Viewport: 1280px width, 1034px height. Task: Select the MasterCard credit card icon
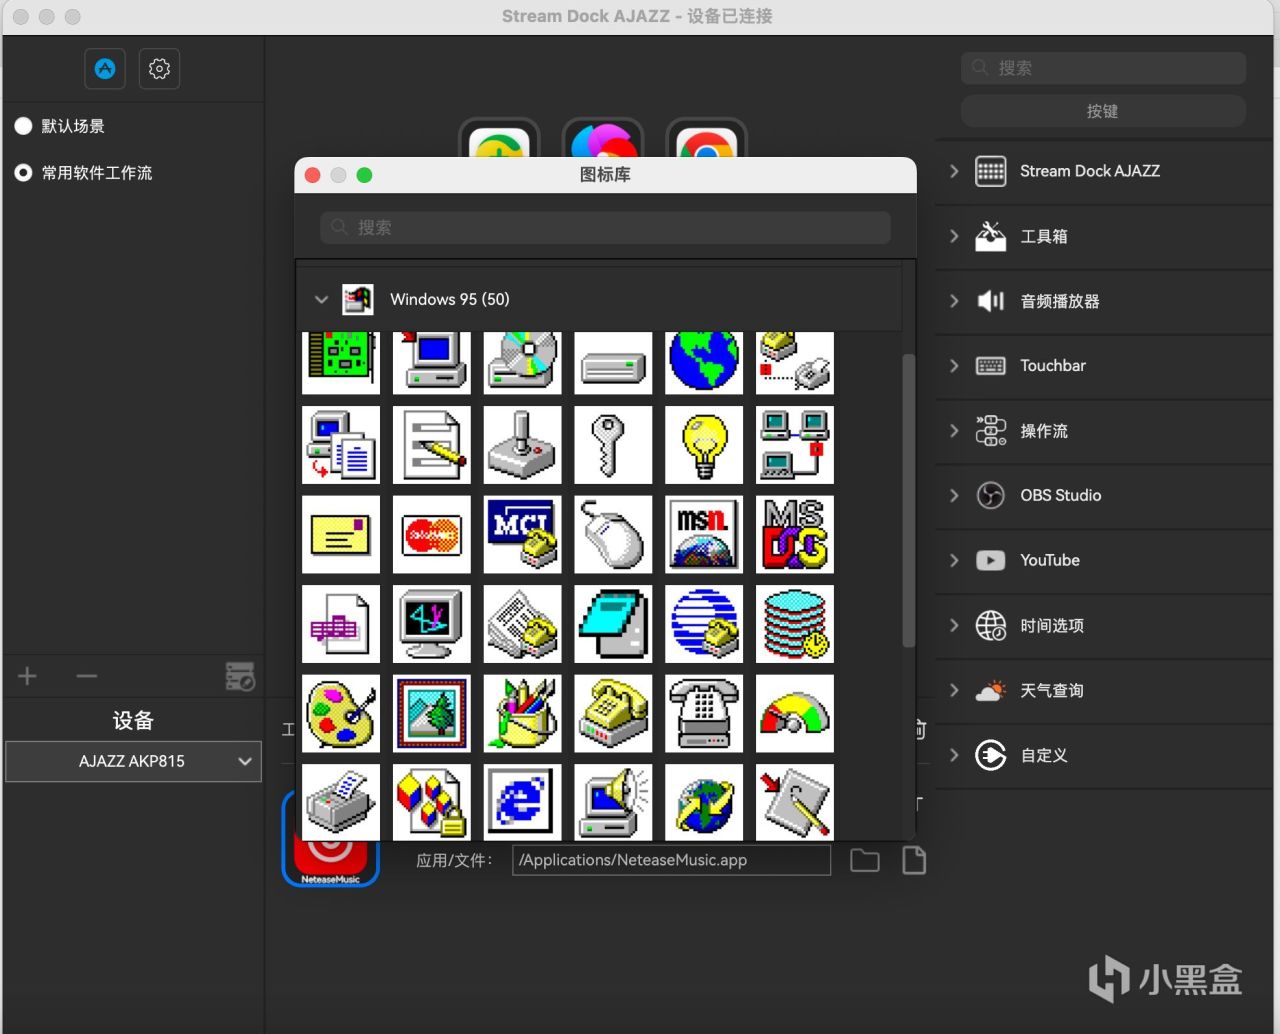432,535
